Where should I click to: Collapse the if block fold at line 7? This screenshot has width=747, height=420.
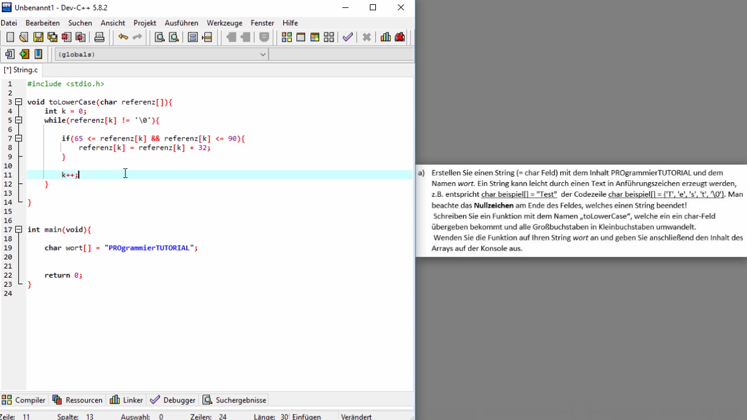(18, 139)
